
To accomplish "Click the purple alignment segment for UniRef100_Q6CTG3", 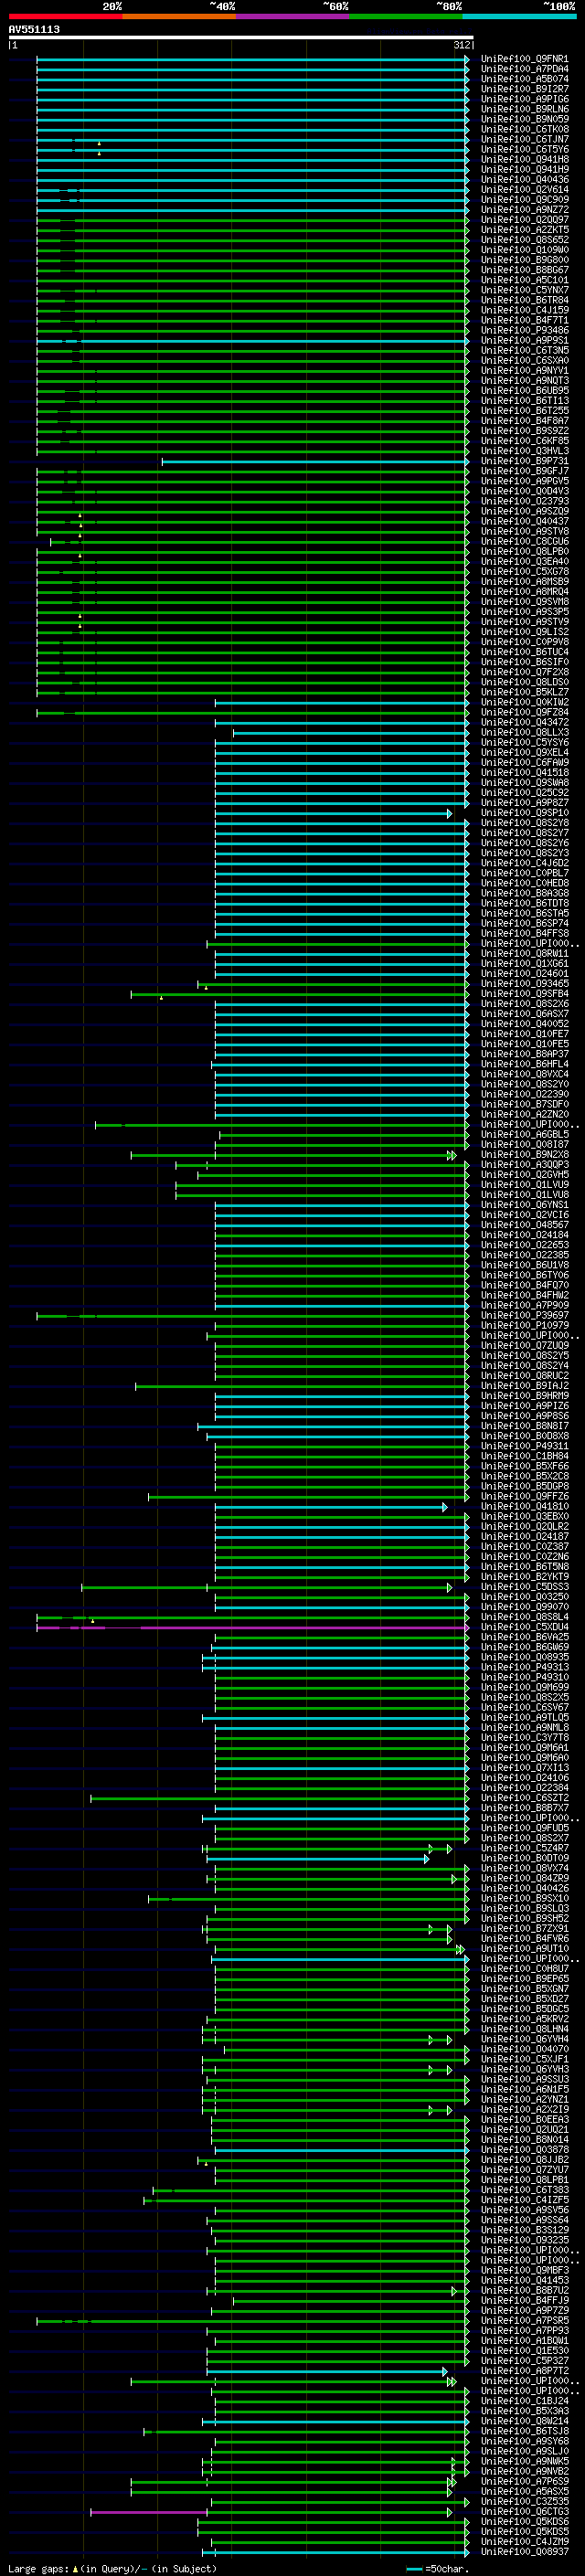I will click(x=148, y=2511).
